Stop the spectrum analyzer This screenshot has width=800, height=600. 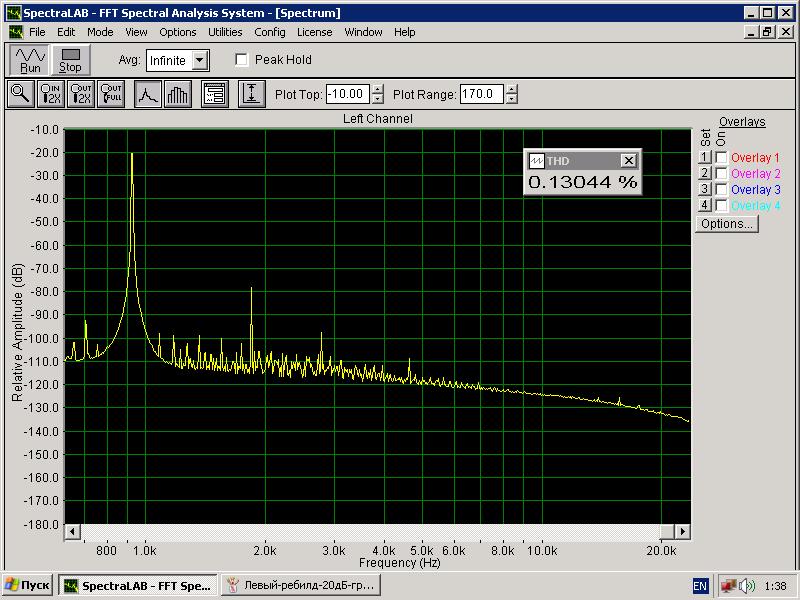[70, 60]
